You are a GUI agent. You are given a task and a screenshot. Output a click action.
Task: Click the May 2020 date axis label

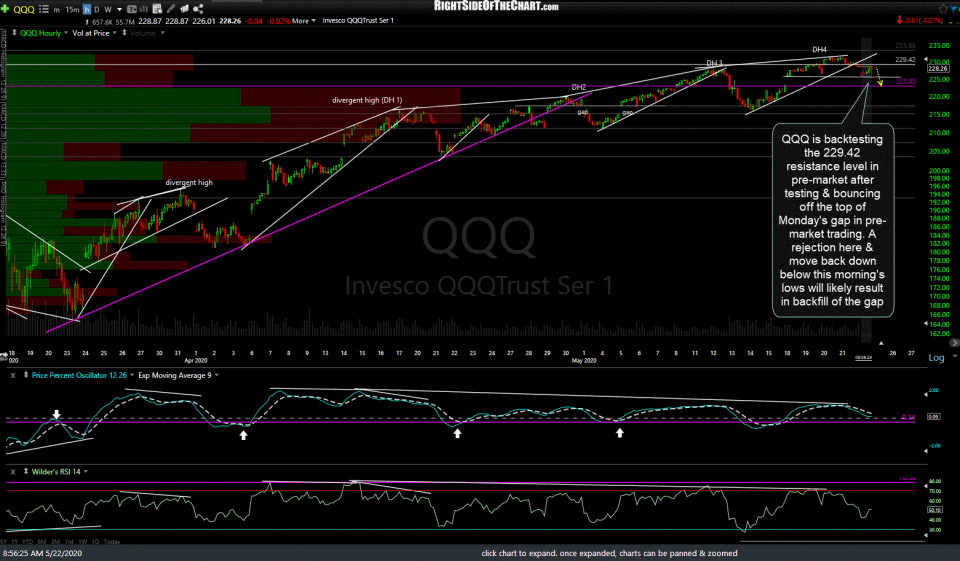(584, 361)
